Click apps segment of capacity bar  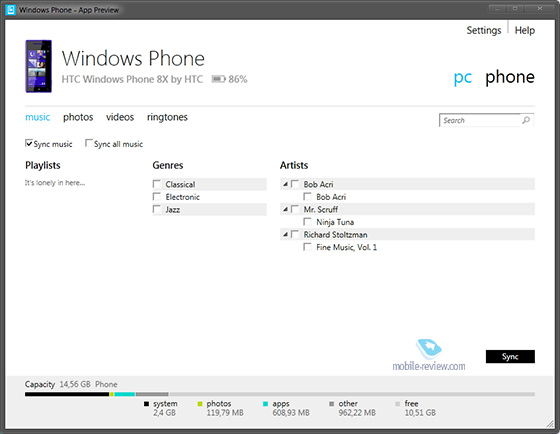tap(125, 394)
